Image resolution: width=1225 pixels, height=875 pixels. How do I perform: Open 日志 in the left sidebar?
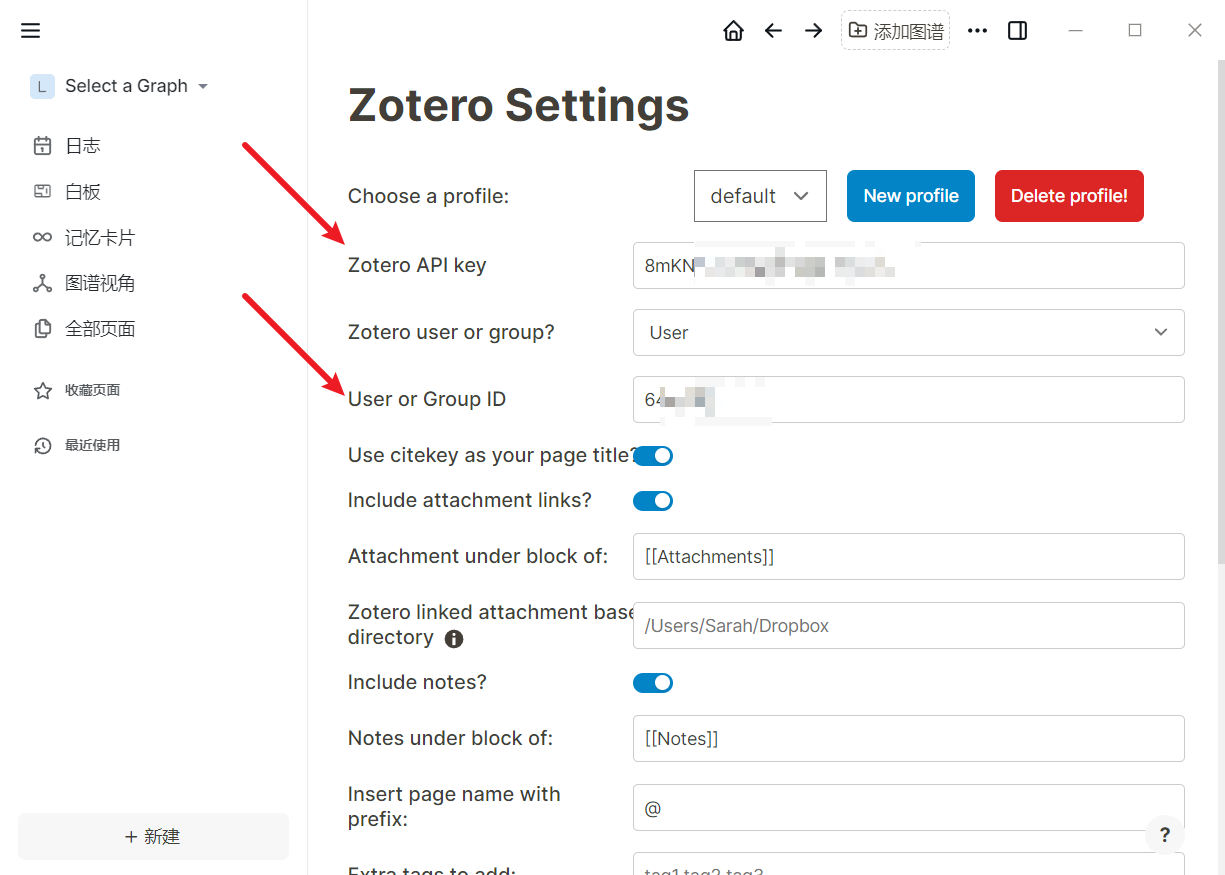(x=82, y=146)
